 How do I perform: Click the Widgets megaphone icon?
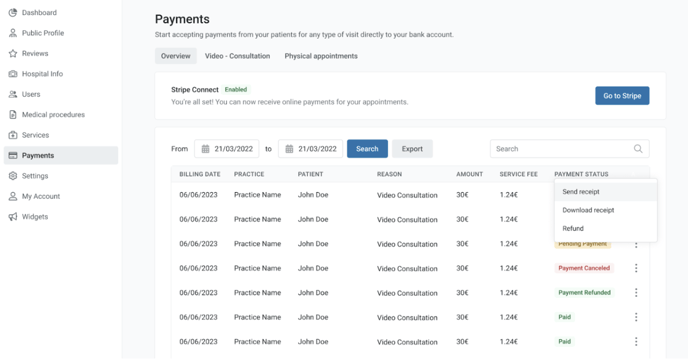point(13,217)
